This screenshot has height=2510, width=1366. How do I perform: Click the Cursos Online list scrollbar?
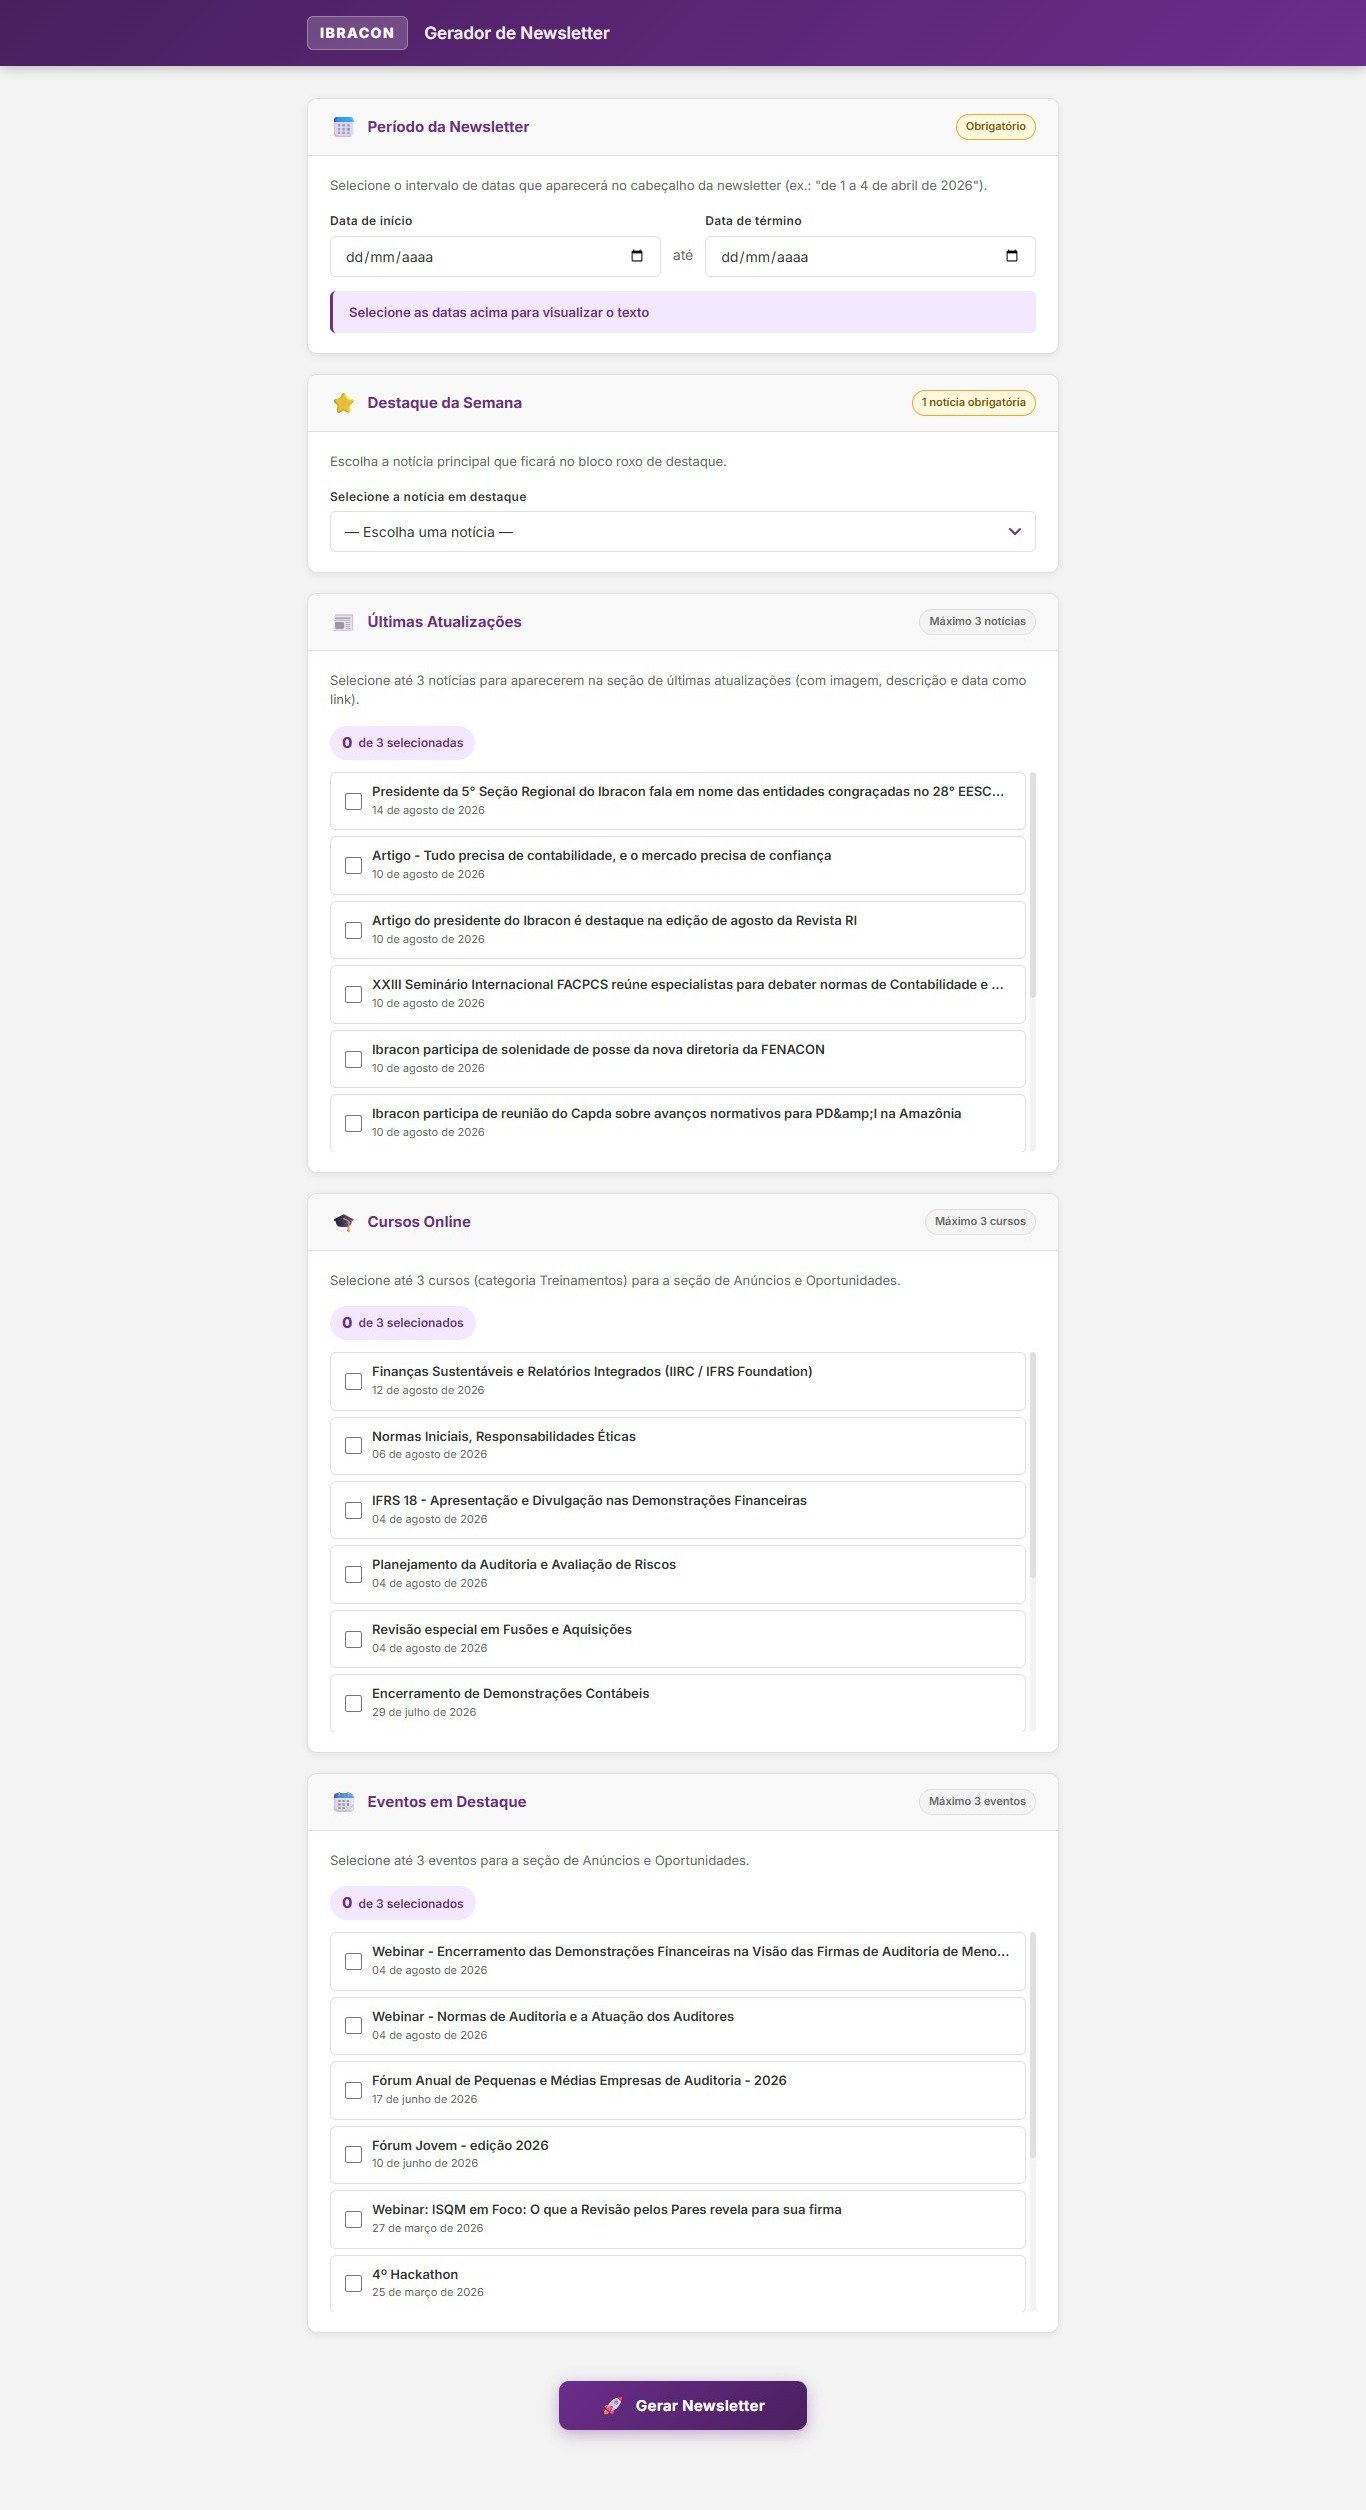point(1033,1465)
